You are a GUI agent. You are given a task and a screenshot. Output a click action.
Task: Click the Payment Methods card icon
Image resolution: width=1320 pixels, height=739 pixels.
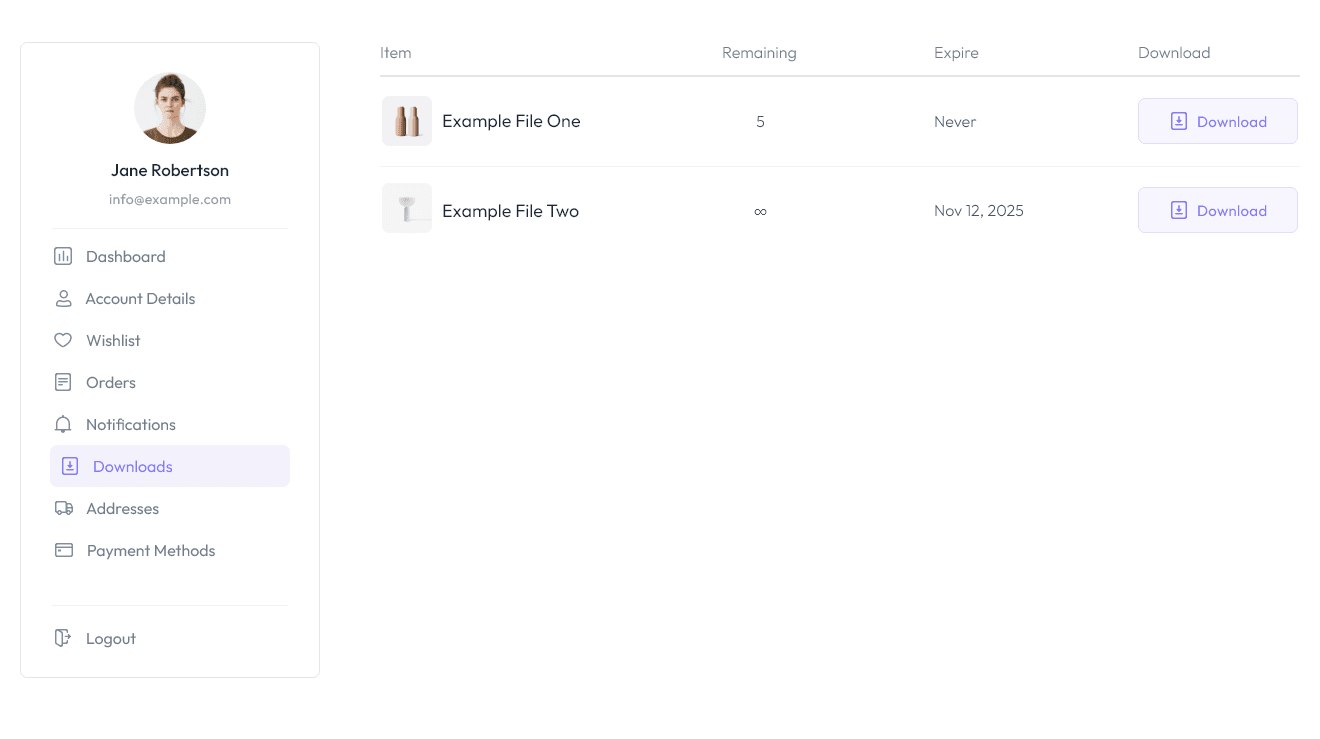click(x=63, y=550)
